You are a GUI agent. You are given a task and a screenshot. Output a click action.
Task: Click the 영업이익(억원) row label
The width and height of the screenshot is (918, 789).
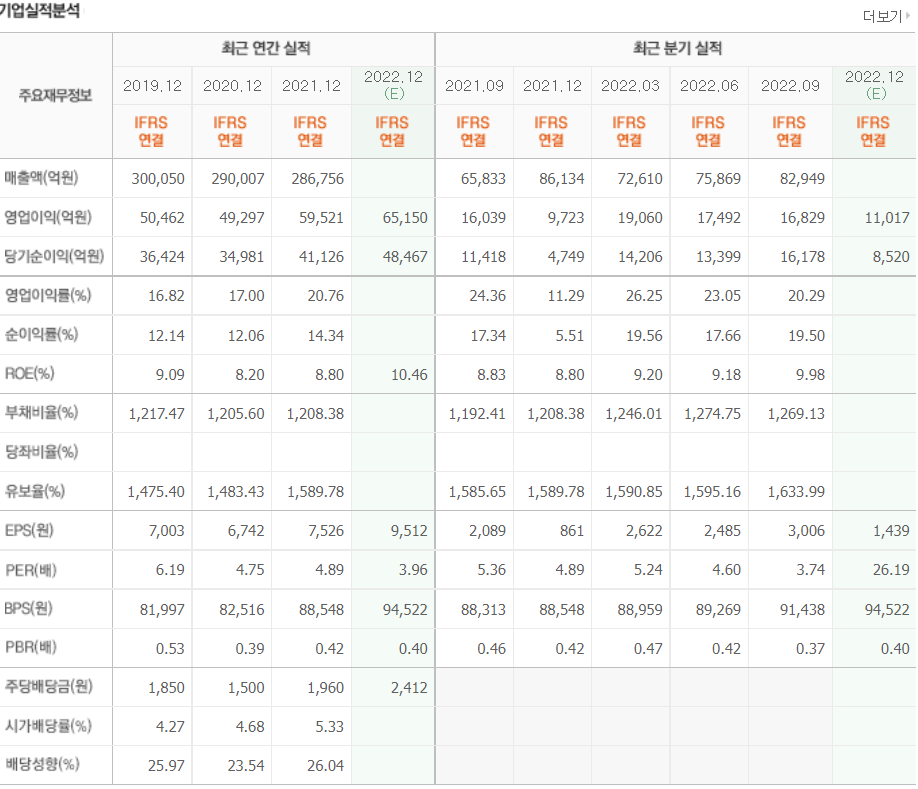(48, 217)
